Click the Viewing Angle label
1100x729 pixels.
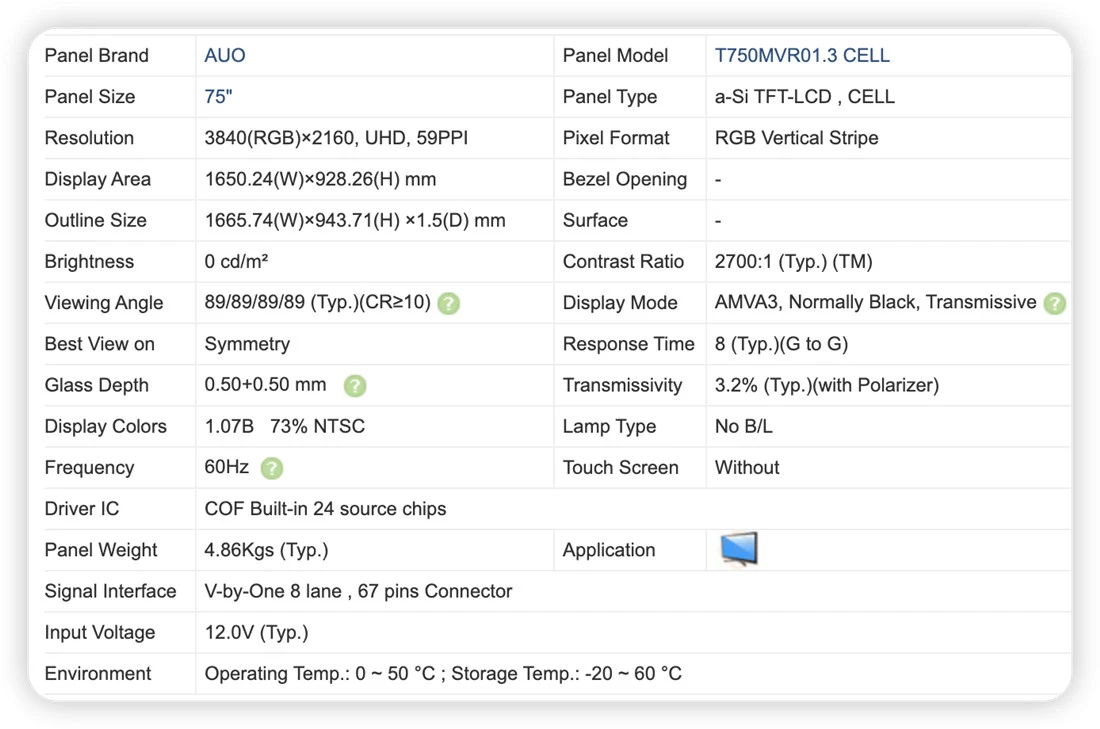tap(103, 303)
